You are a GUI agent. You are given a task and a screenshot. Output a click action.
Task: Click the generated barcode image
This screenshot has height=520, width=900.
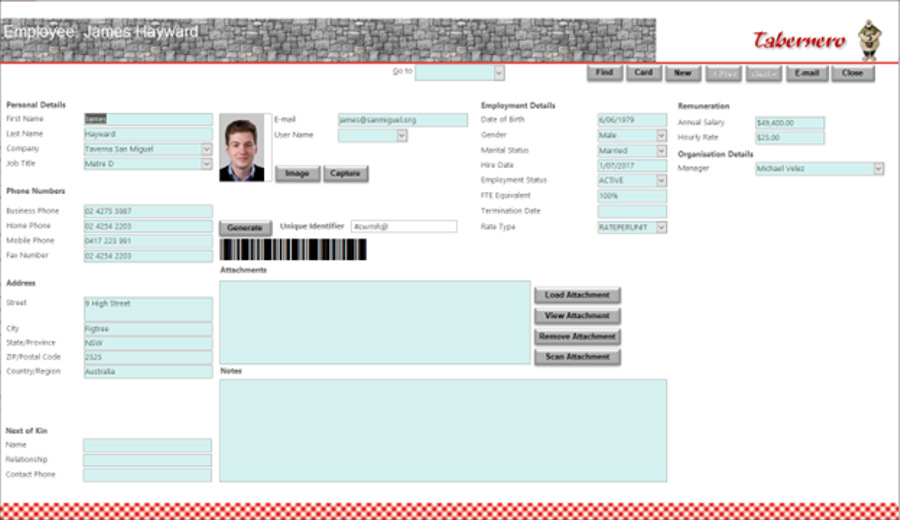click(293, 250)
